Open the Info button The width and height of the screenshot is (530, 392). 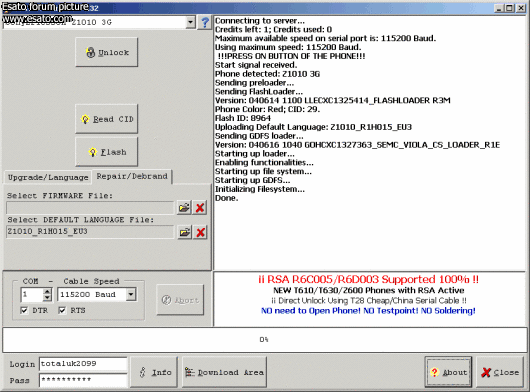[x=154, y=372]
